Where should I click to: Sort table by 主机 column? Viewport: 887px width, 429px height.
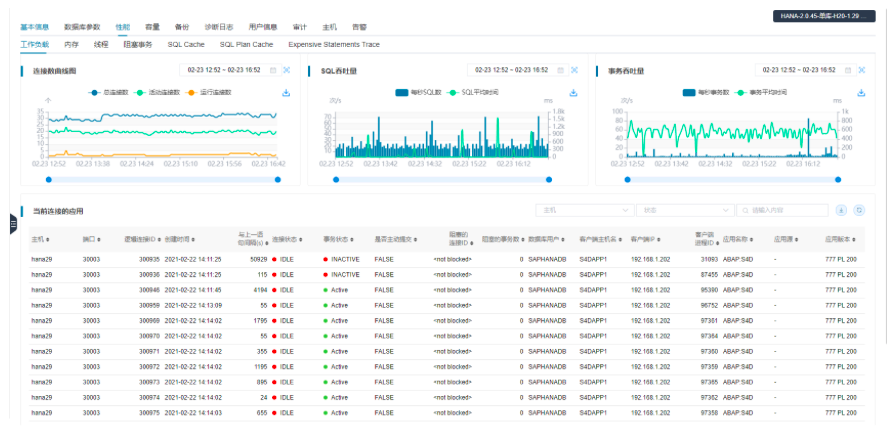point(48,240)
